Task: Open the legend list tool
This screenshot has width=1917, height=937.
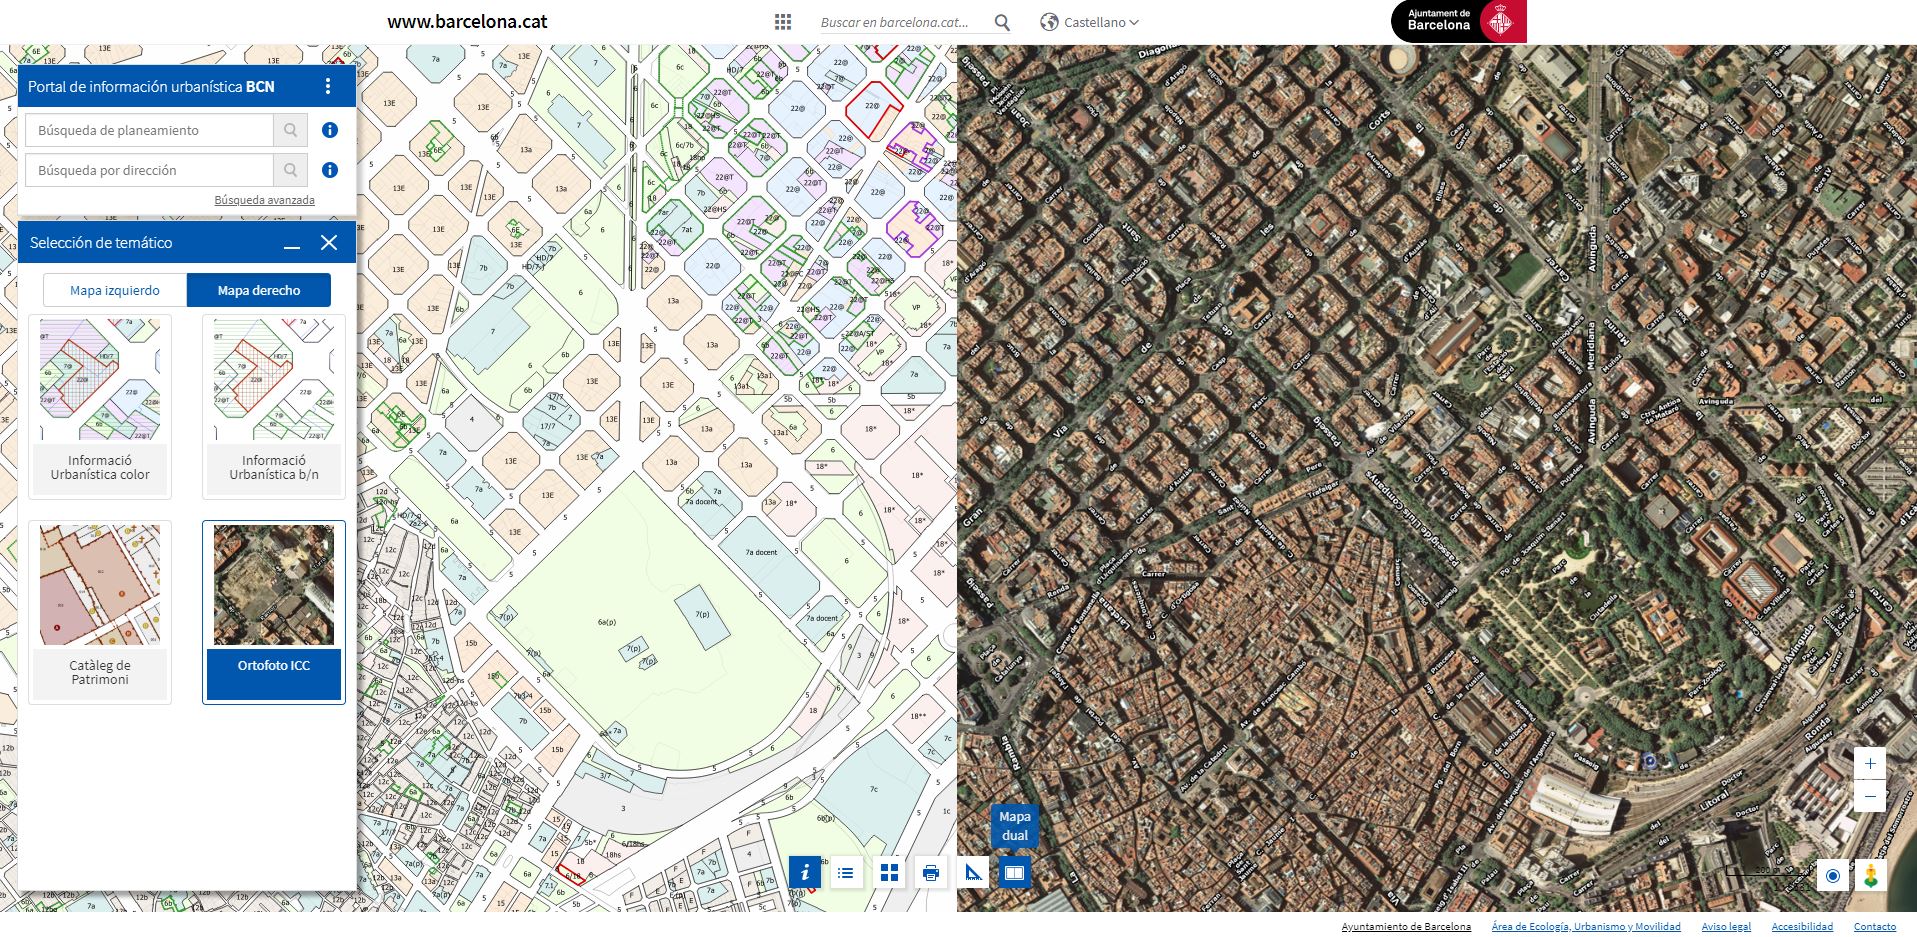Action: (x=846, y=873)
